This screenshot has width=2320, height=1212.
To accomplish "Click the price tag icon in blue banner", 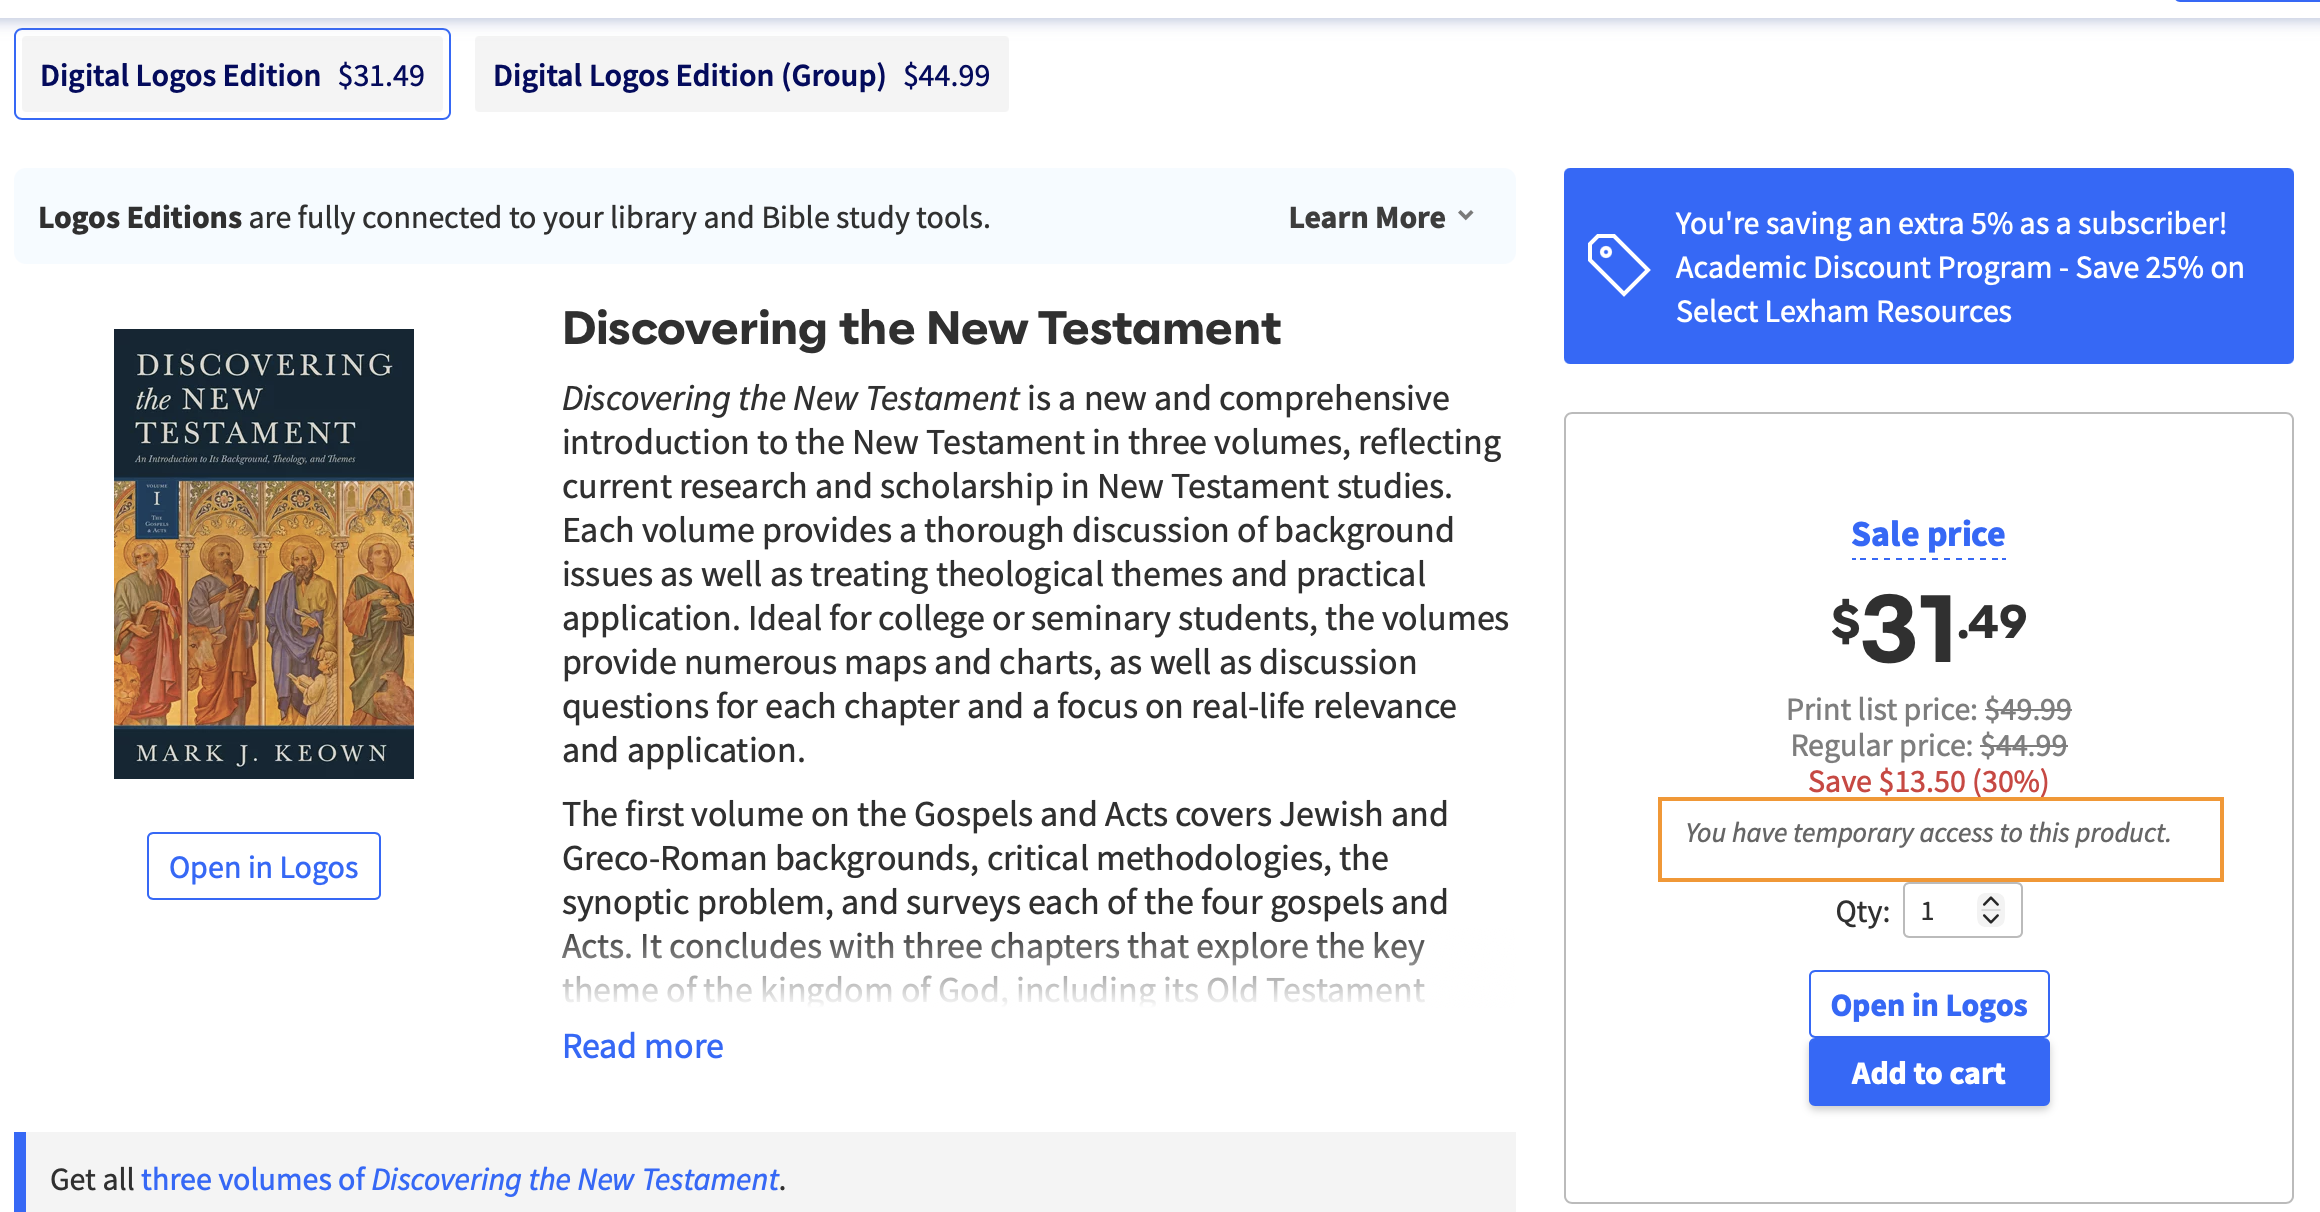I will [x=1617, y=265].
